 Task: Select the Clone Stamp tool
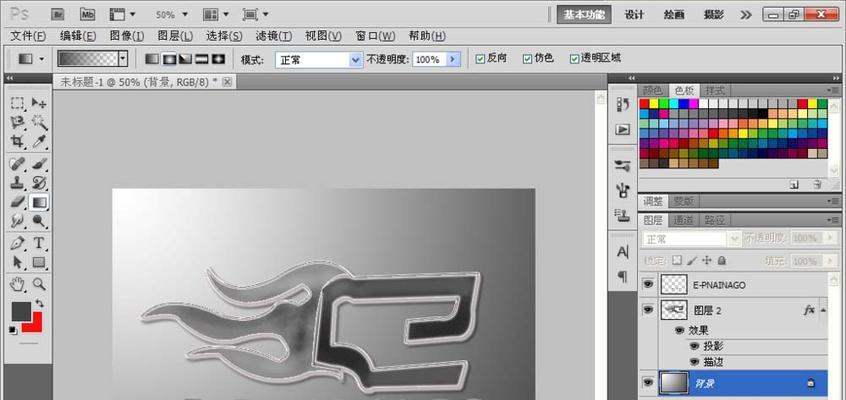pos(18,183)
